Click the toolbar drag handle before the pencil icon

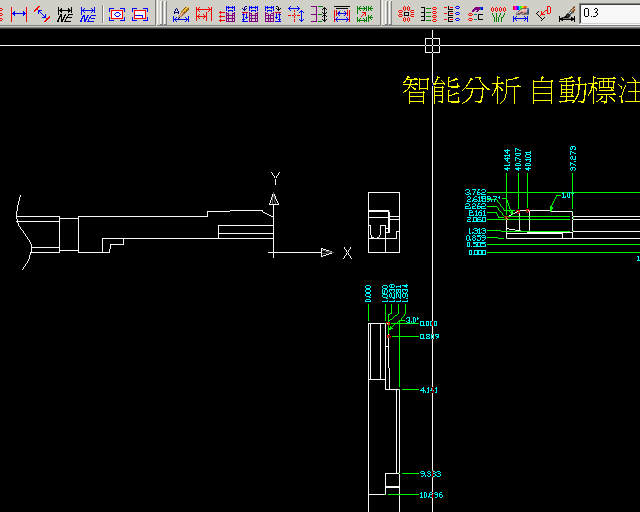(x=162, y=13)
